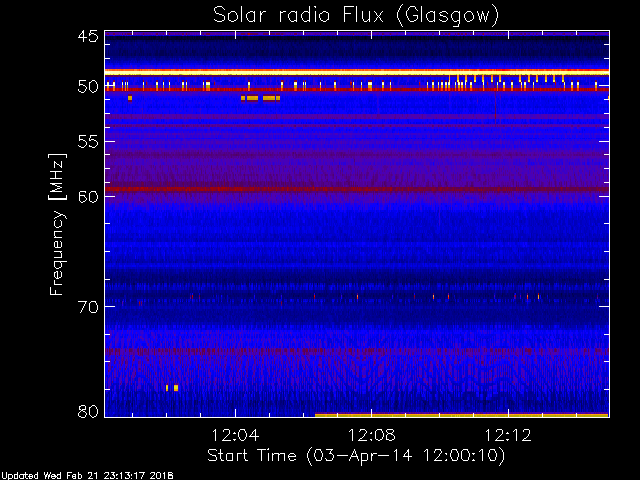Screen dimensions: 640x480
Task: Click the 12:12 time axis label
Action: coord(508,435)
